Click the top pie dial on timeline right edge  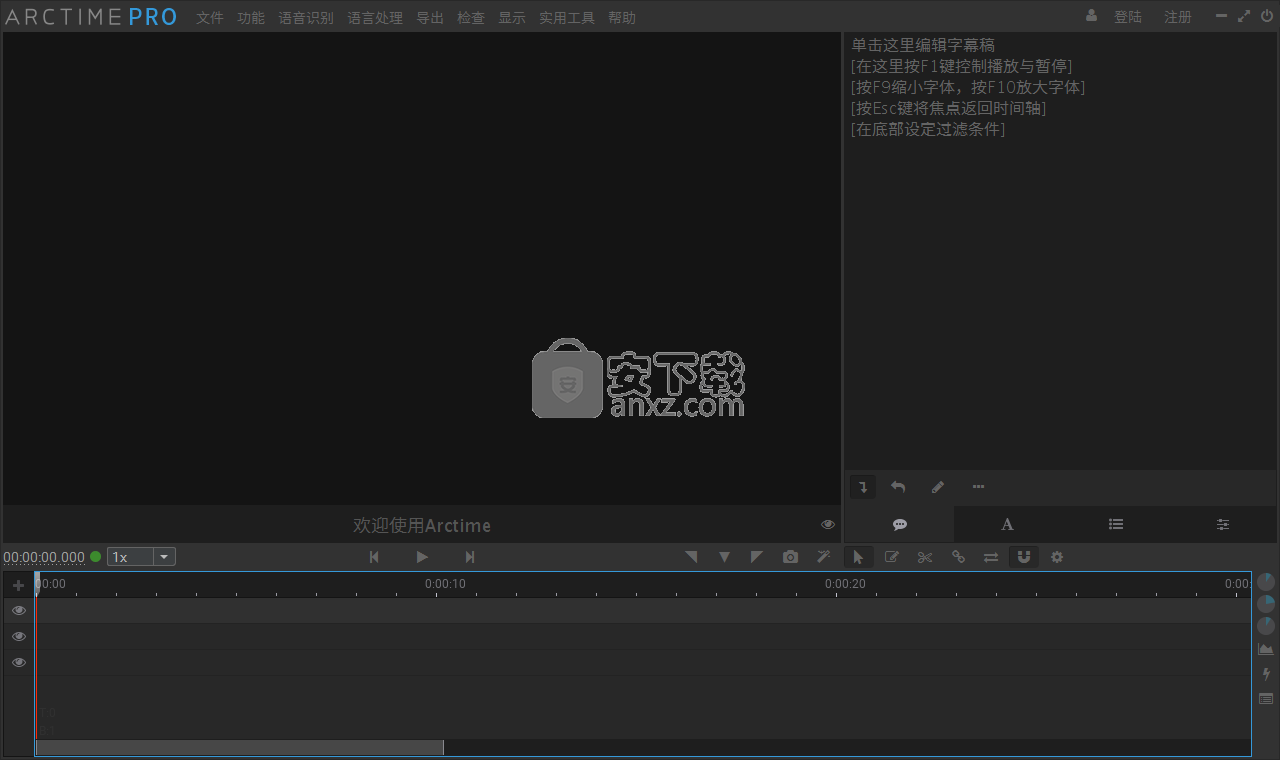pos(1266,581)
